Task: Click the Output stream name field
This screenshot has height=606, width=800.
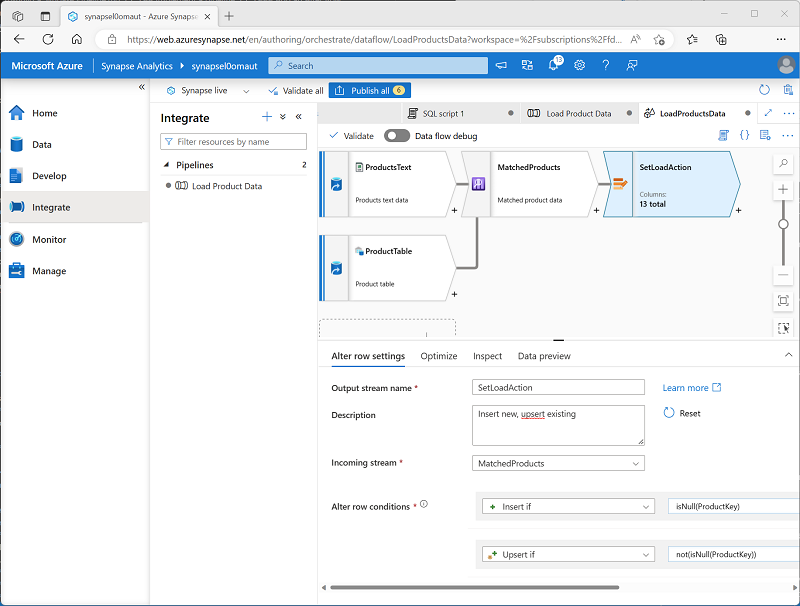Action: click(558, 387)
